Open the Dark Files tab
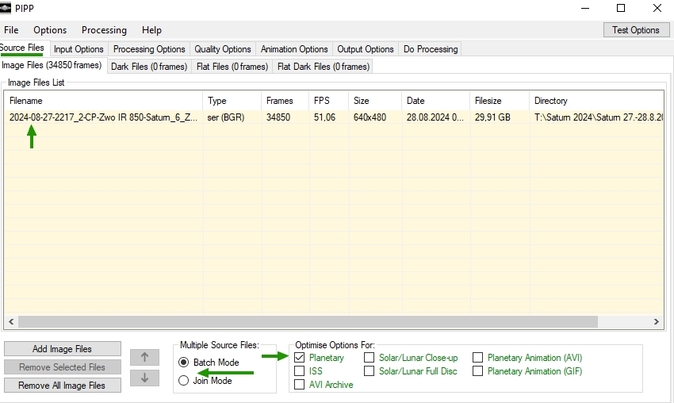The image size is (674, 403). tap(149, 66)
